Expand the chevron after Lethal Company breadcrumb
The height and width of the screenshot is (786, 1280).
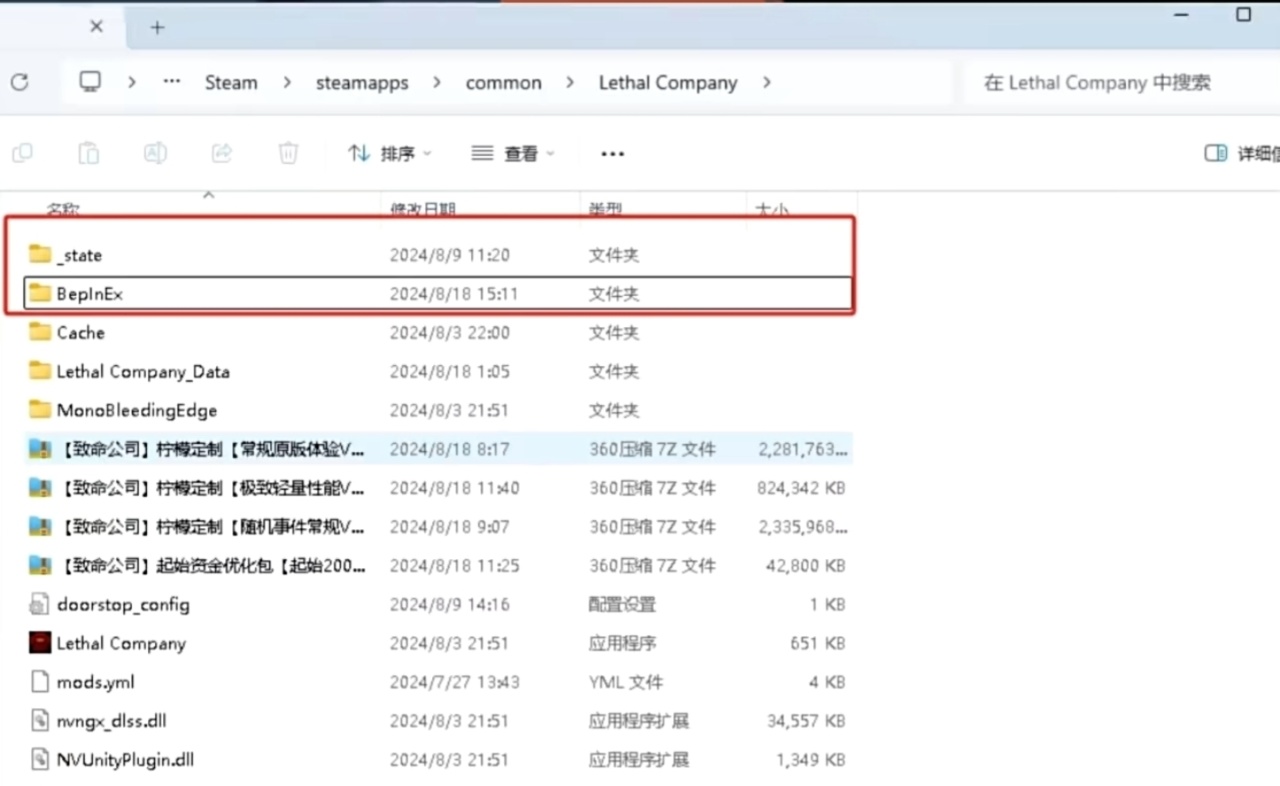pos(766,82)
